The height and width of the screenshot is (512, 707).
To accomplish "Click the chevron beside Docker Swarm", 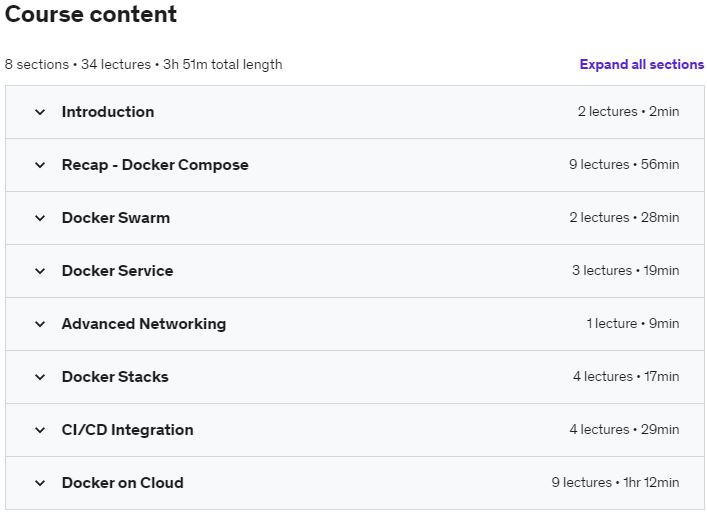I will [x=40, y=218].
